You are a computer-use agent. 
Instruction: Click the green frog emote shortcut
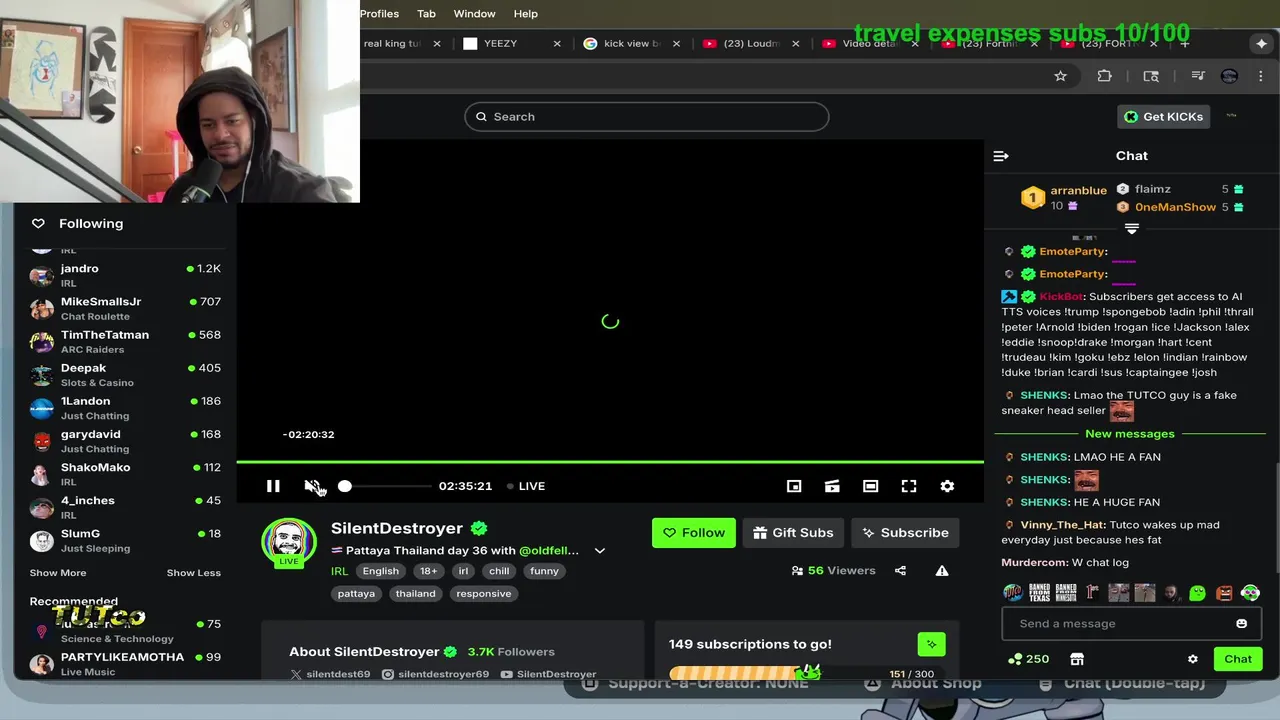tap(1197, 593)
